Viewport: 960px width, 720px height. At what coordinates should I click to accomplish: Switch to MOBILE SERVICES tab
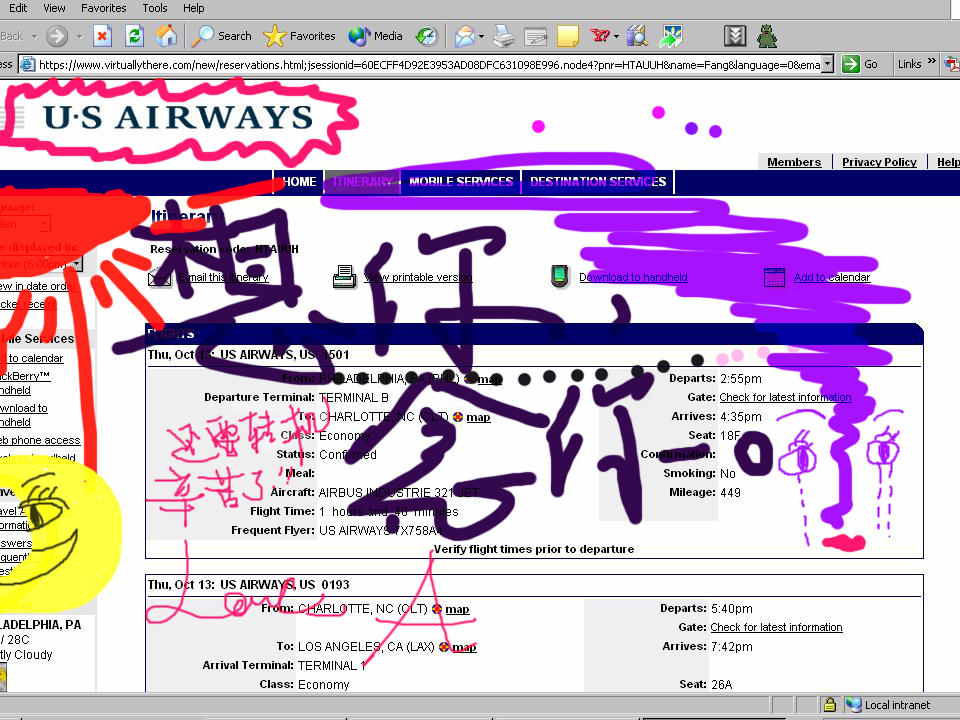point(461,182)
